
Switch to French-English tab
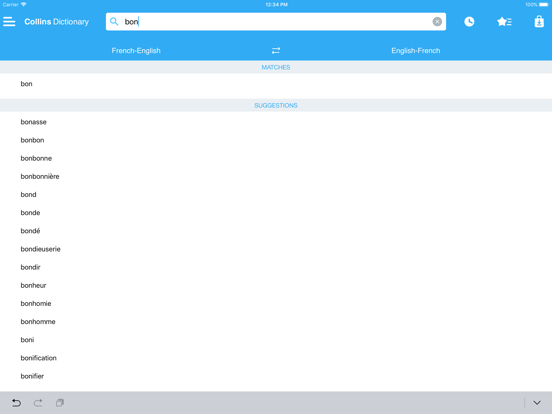(136, 51)
